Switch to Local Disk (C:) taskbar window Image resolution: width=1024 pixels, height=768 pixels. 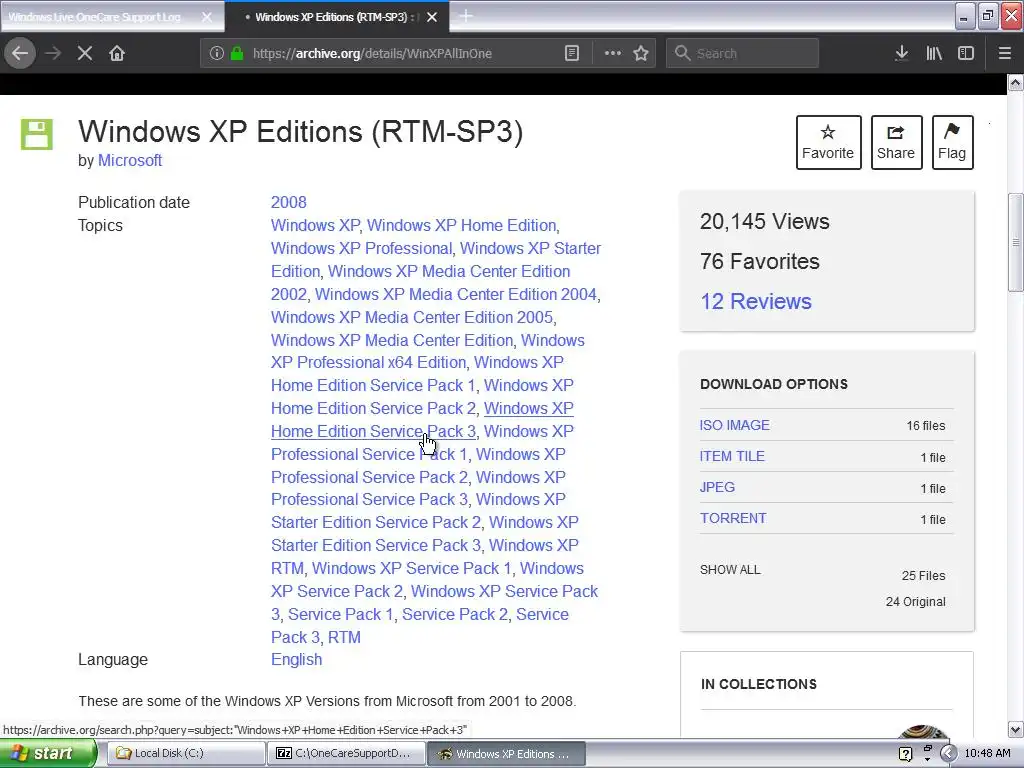tap(185, 753)
